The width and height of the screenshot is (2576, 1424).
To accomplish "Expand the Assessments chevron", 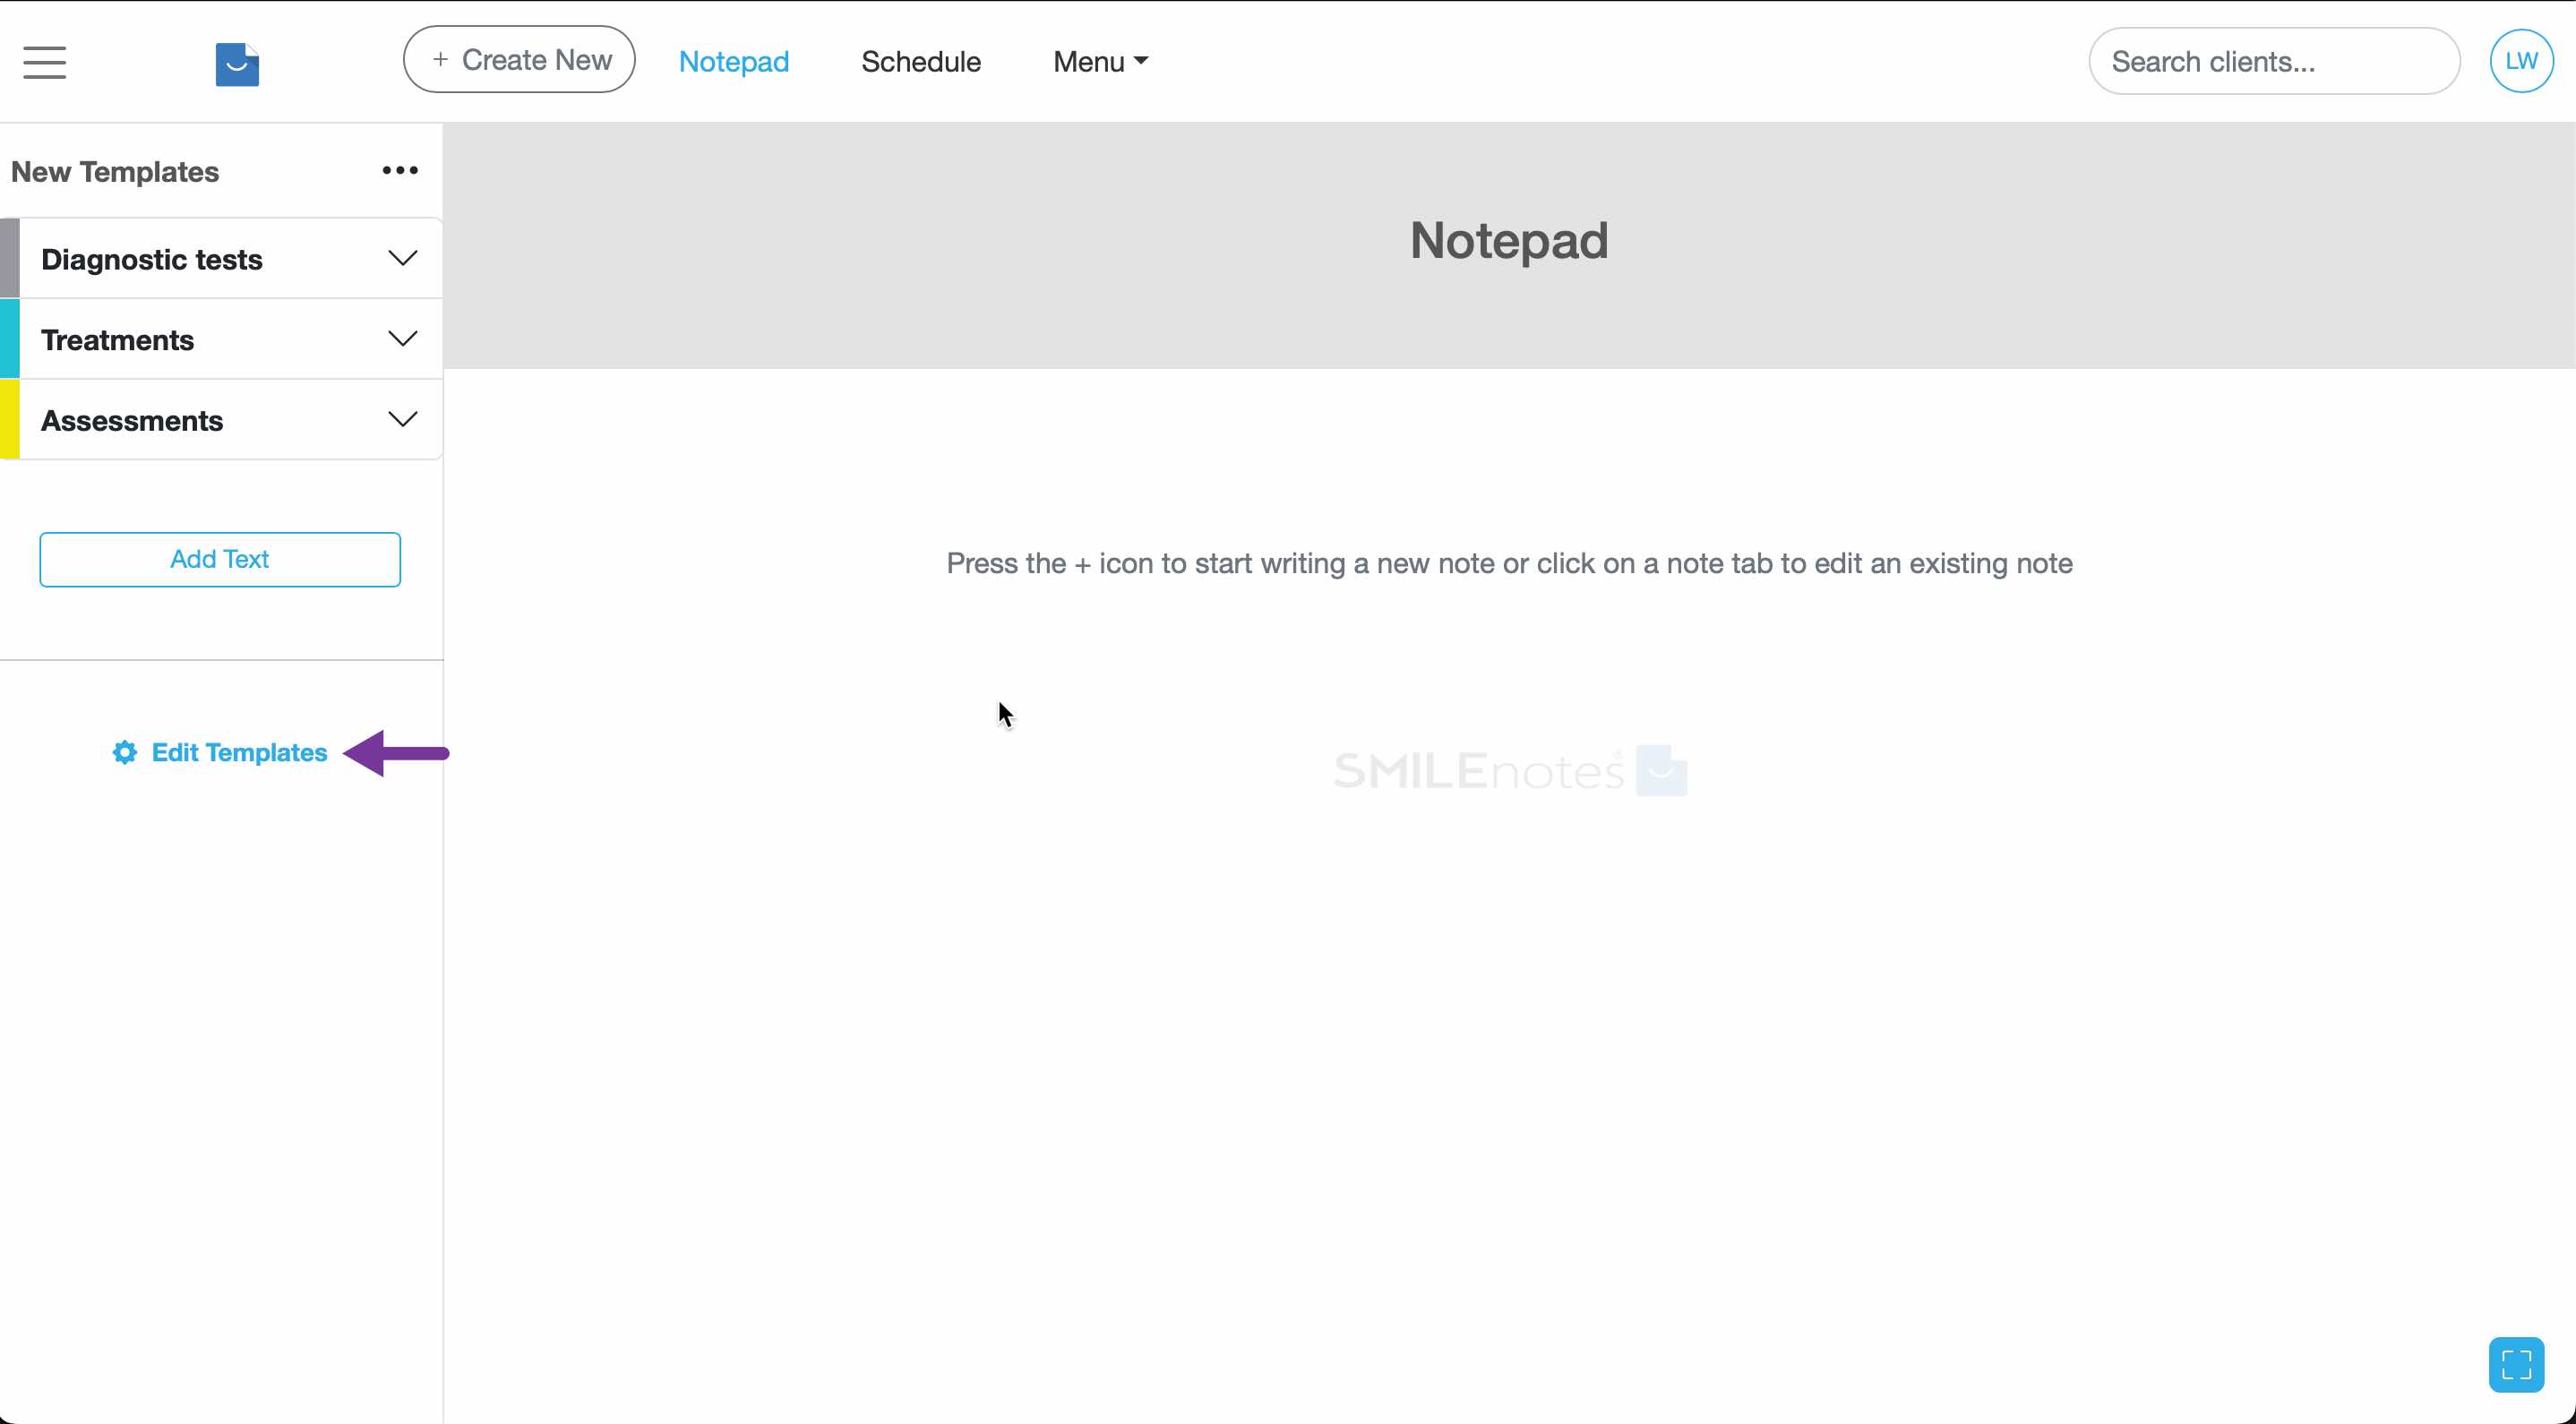I will click(402, 420).
